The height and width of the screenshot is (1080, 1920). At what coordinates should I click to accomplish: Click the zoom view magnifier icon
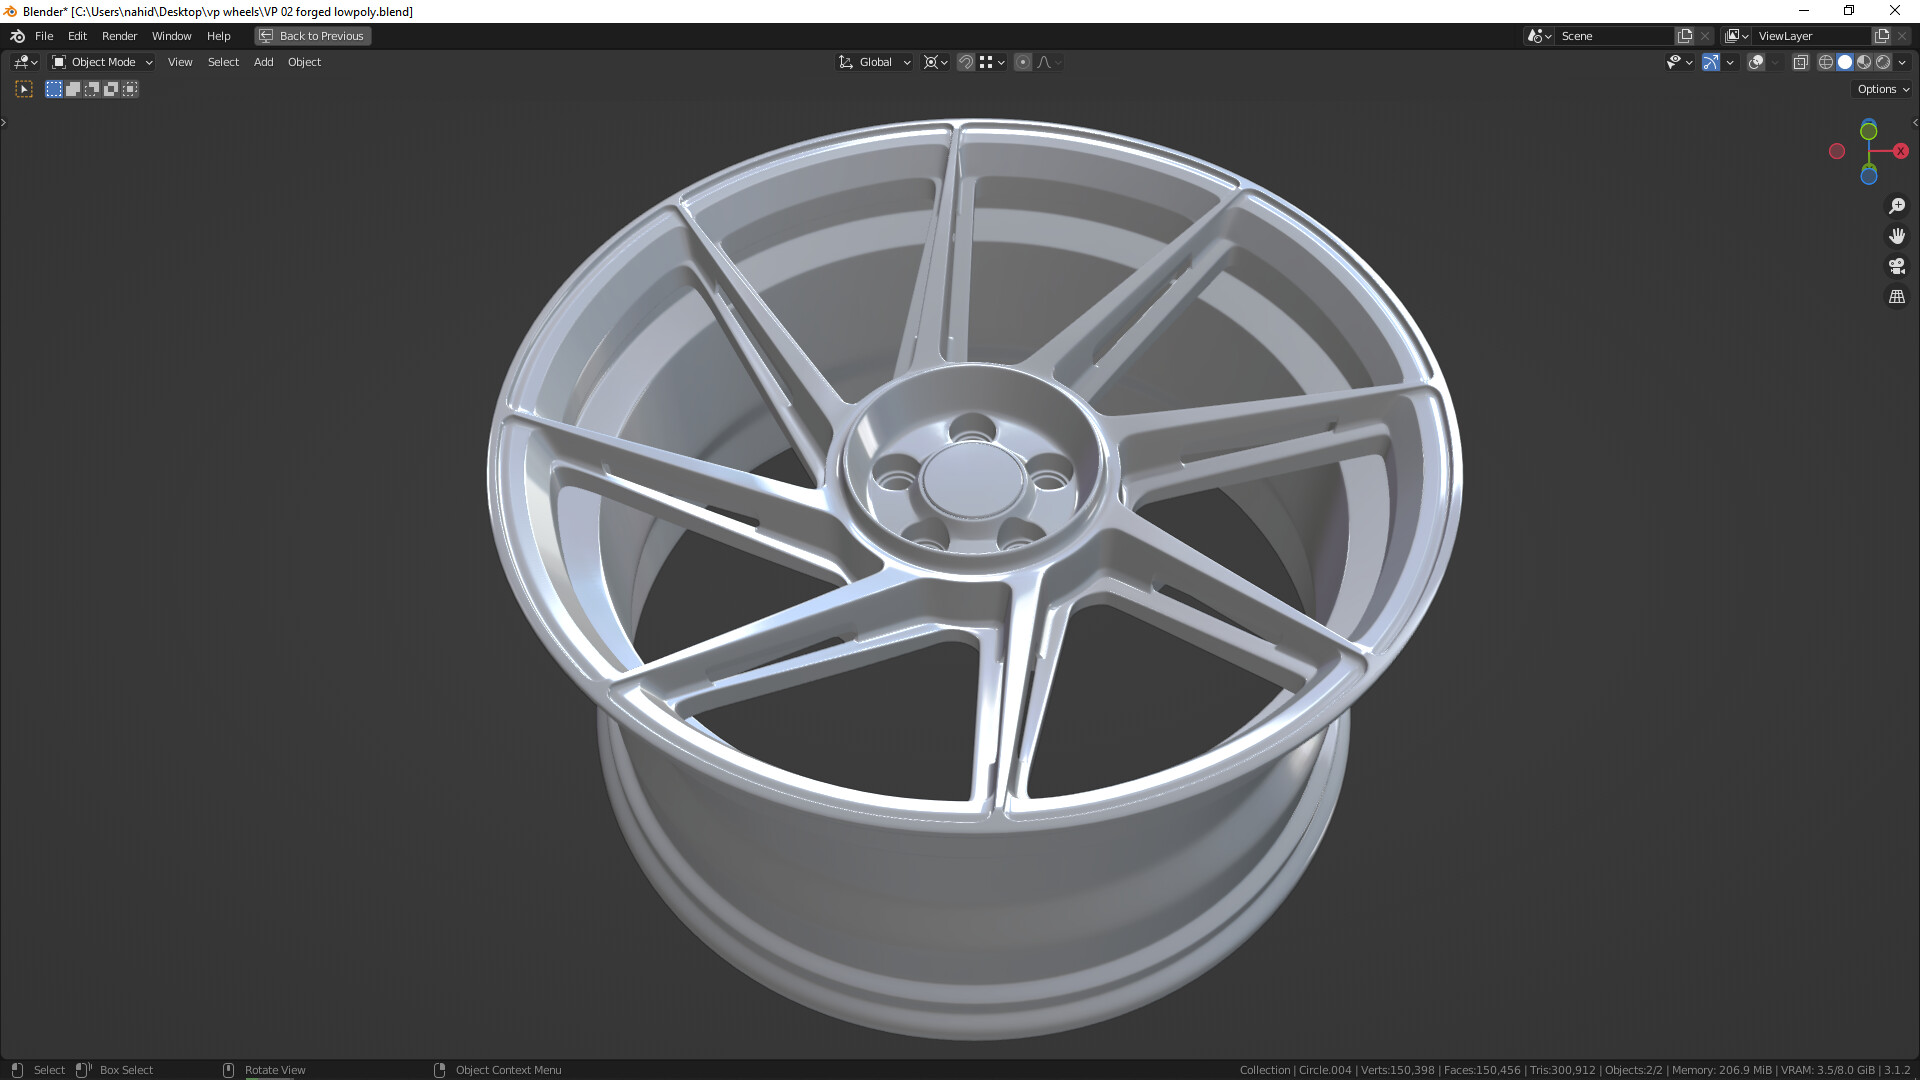[1896, 206]
